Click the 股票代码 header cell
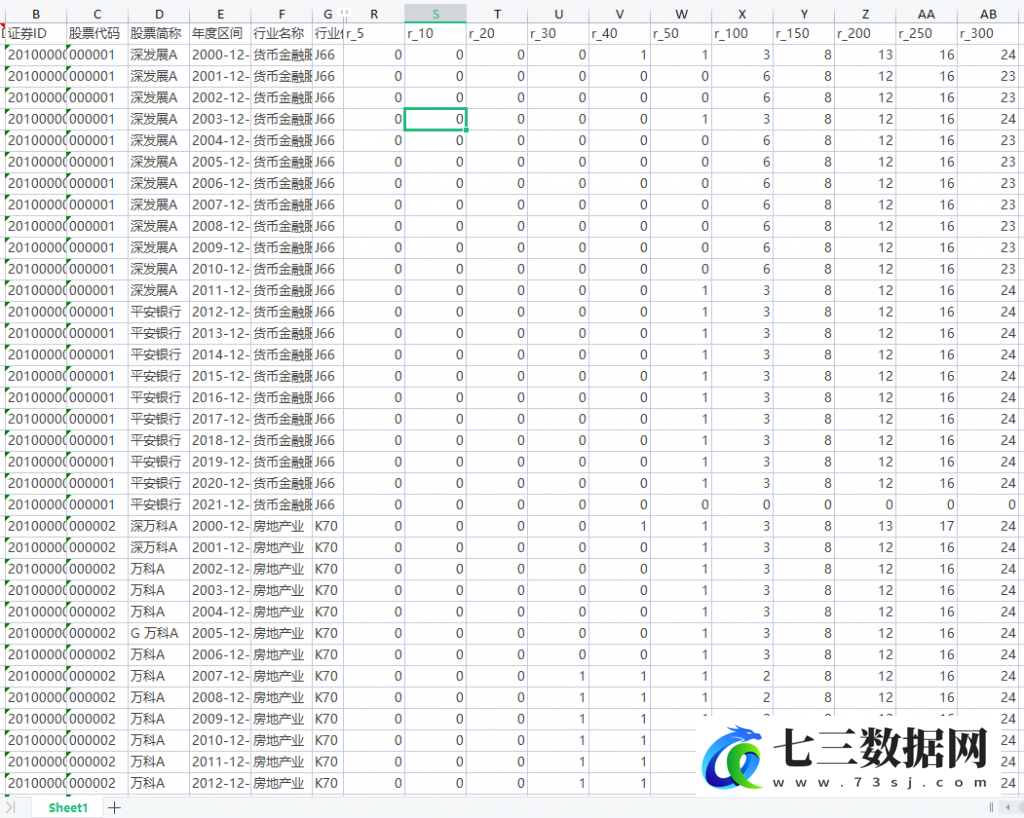 pos(97,33)
